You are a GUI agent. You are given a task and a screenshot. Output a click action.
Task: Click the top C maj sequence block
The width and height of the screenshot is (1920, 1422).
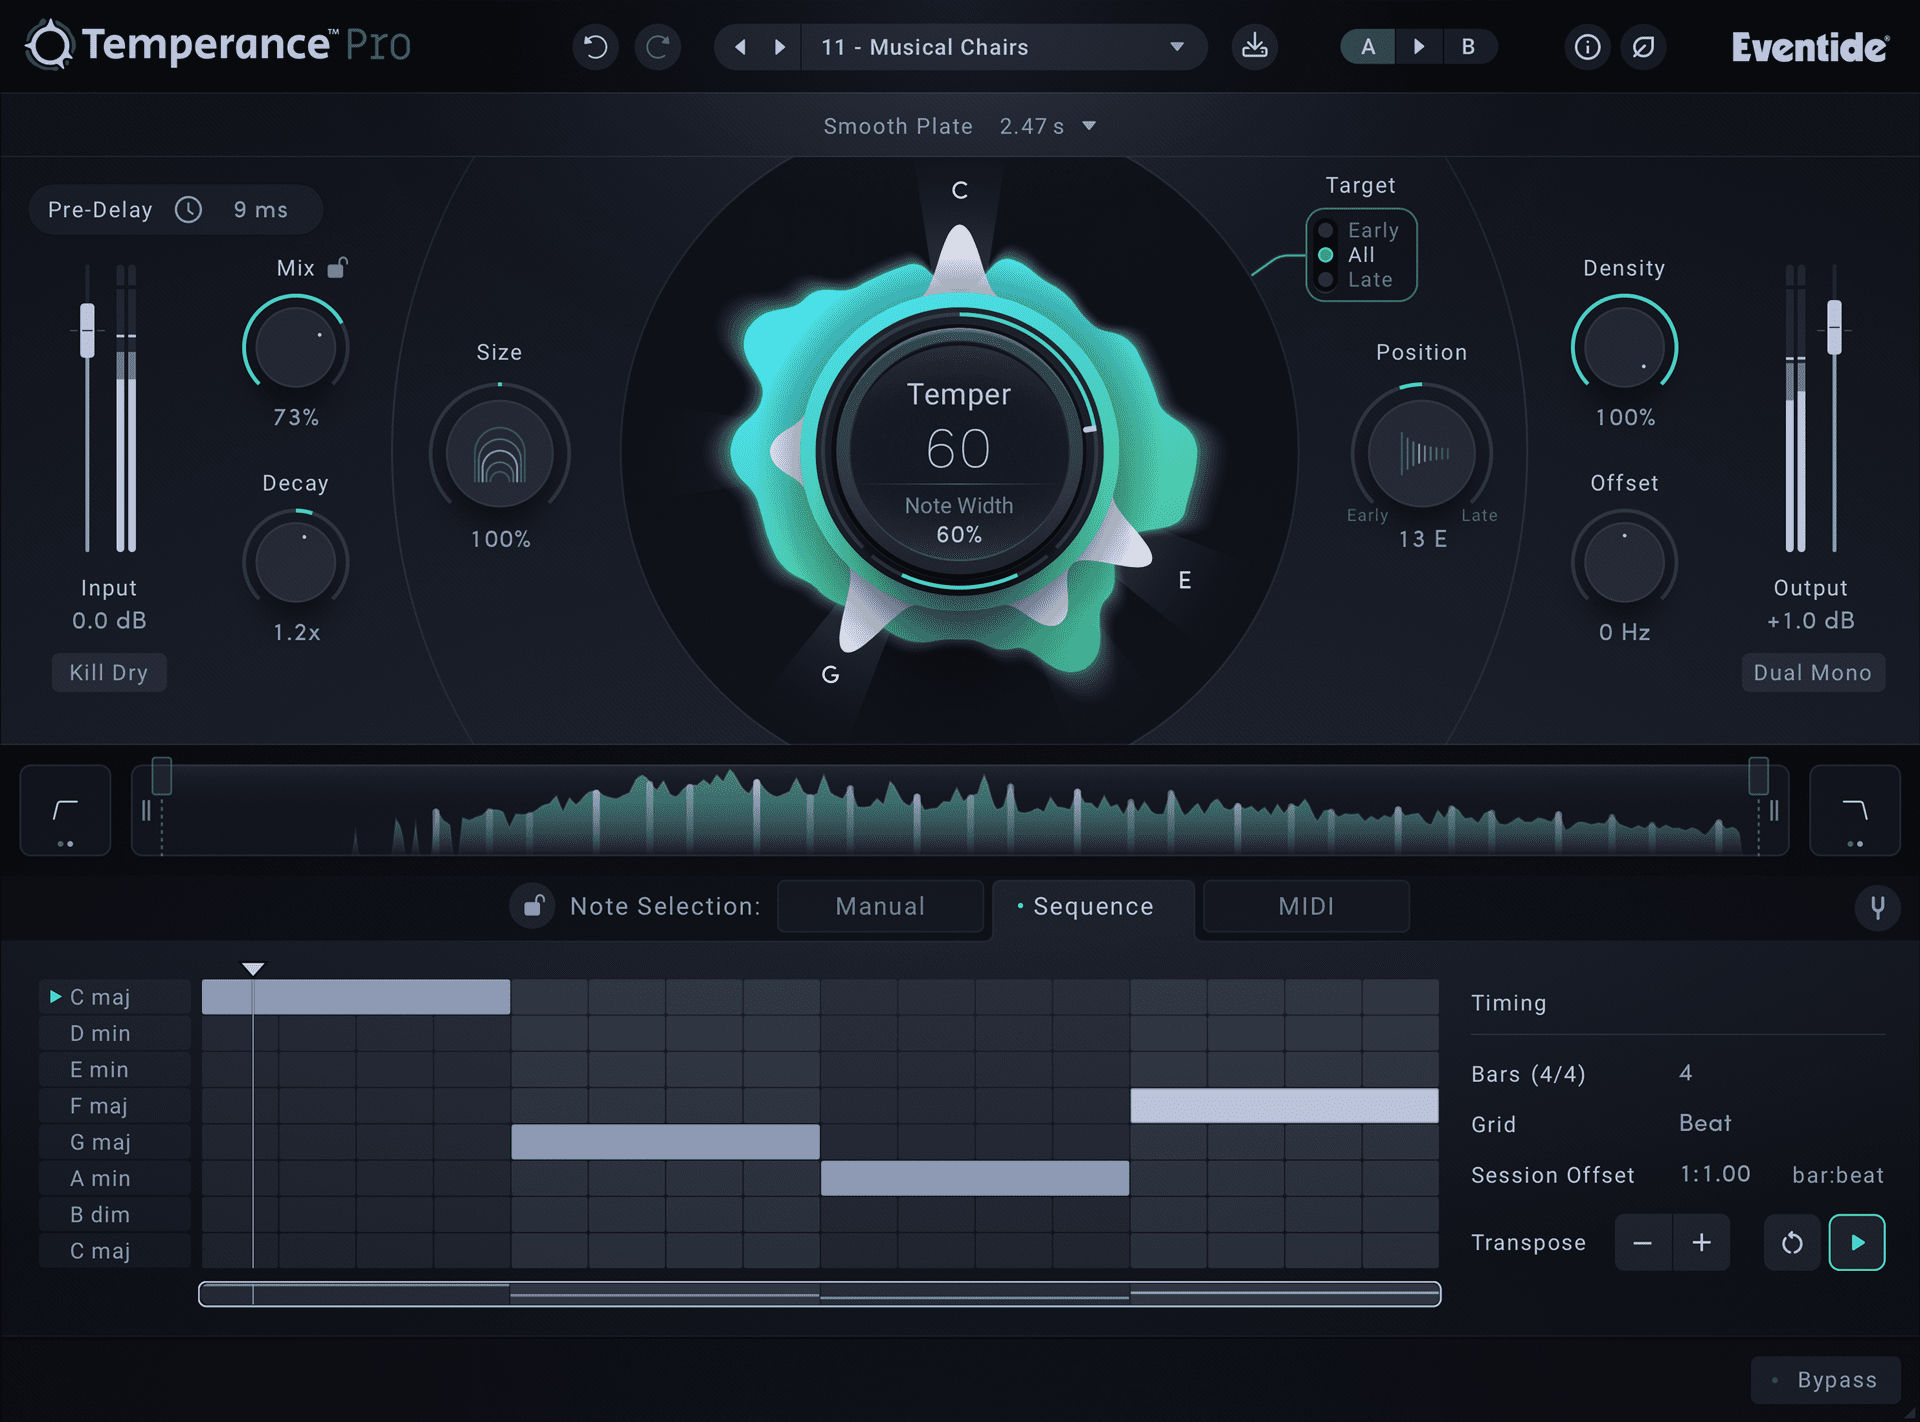[356, 997]
